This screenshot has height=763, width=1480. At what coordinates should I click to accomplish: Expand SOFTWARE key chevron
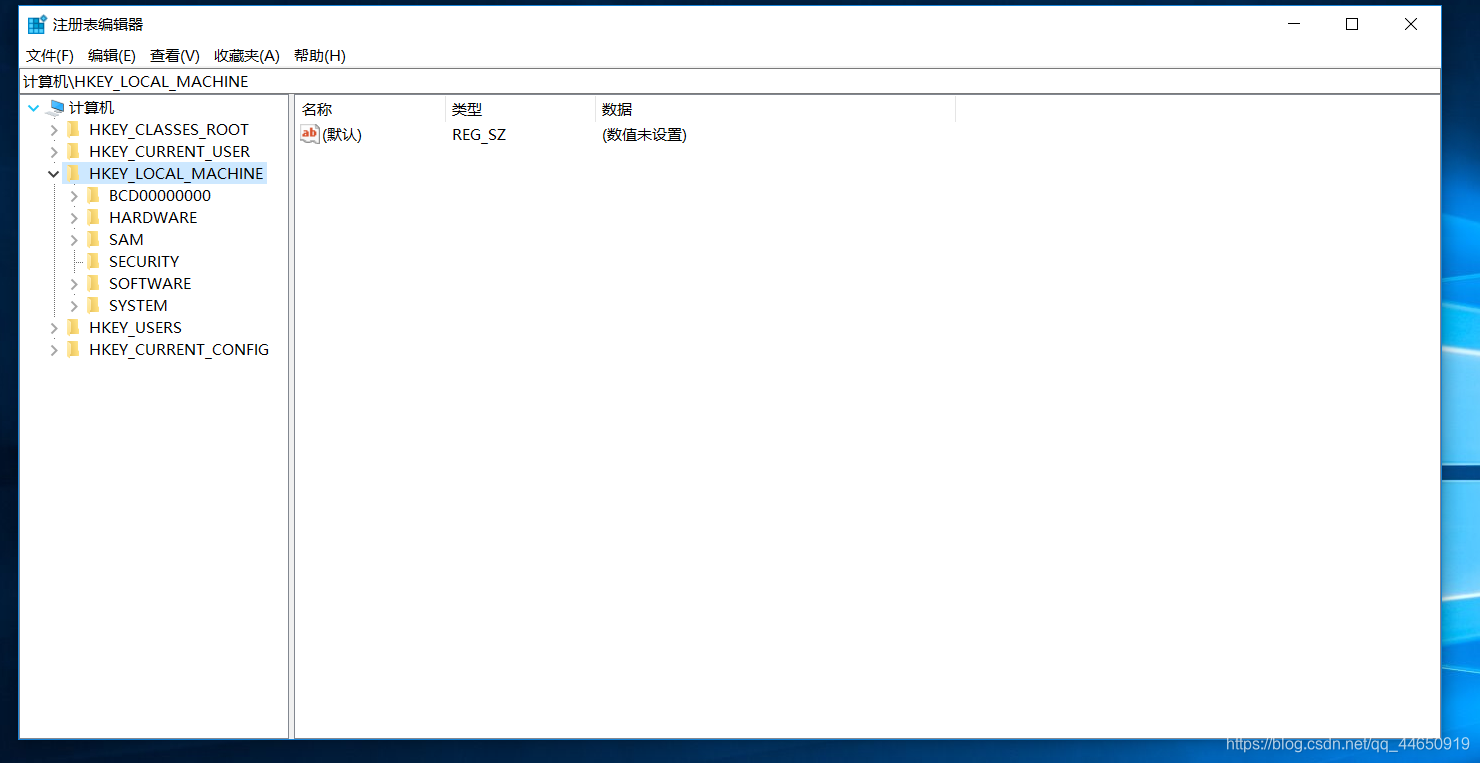click(x=74, y=284)
